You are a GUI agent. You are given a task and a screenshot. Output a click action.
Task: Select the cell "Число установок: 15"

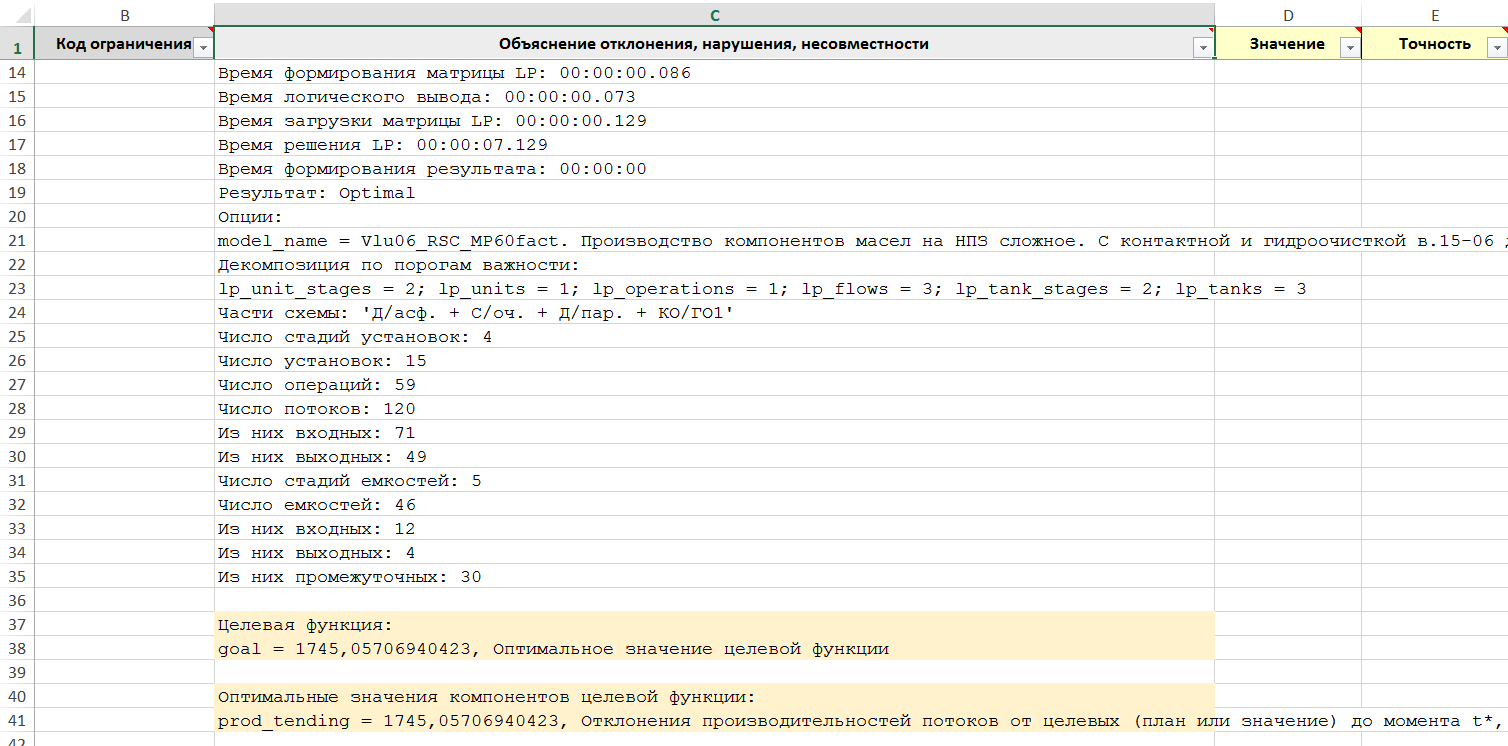pyautogui.click(x=322, y=361)
